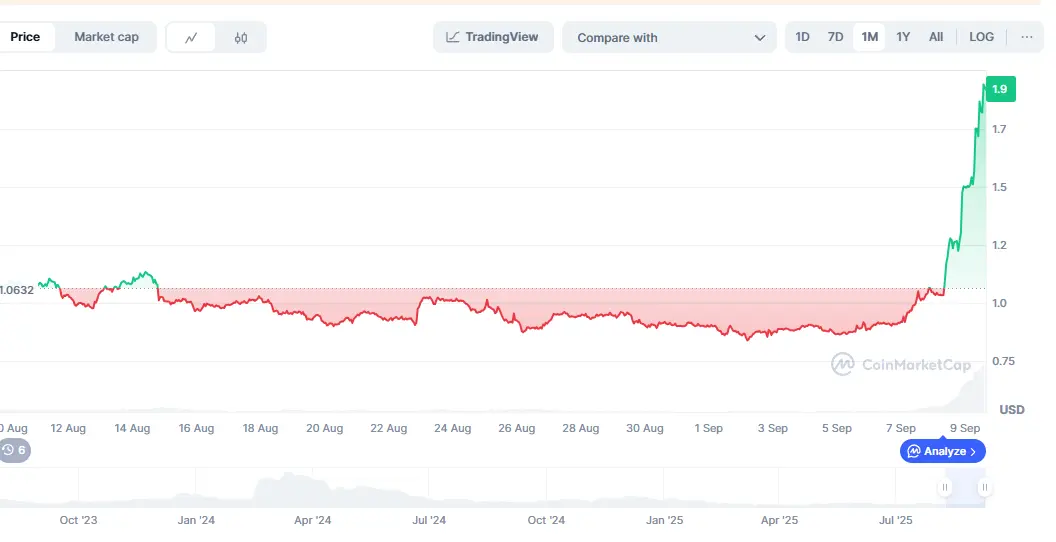Open the TradingView chart
The image size is (1056, 542).
492,37
